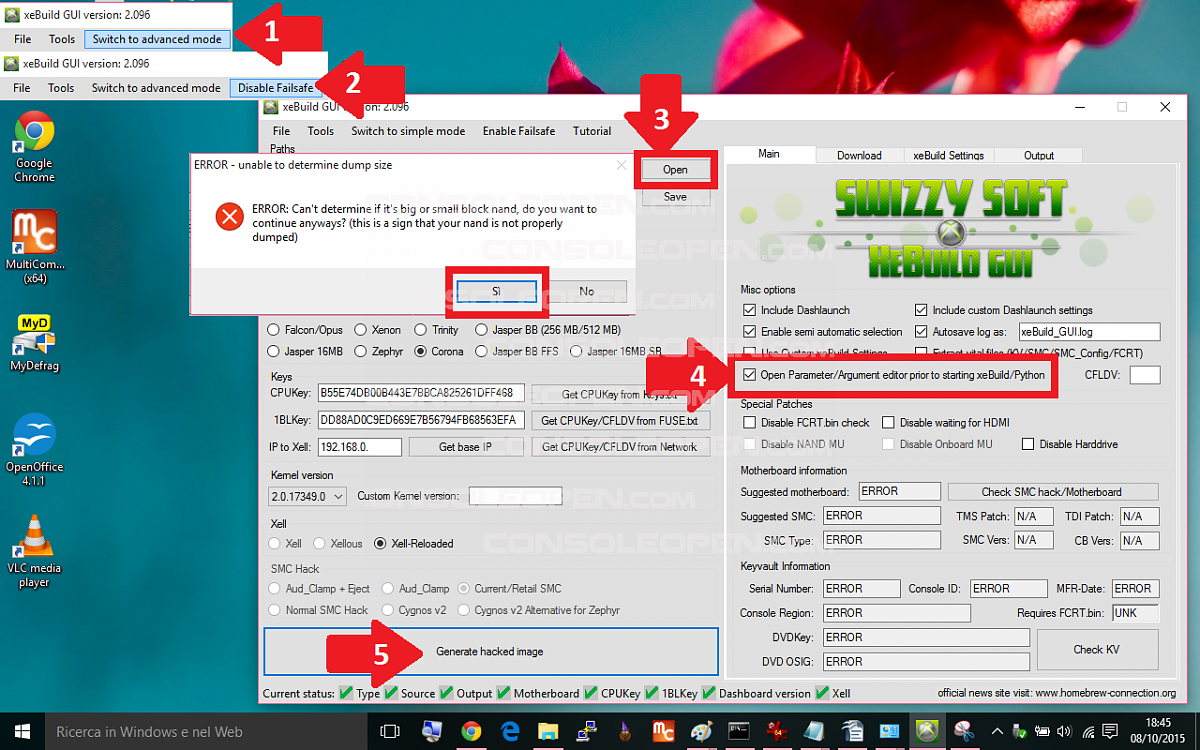This screenshot has width=1200, height=750.
Task: Open Snipping Tool scissors icon in taskbar
Action: click(x=966, y=731)
